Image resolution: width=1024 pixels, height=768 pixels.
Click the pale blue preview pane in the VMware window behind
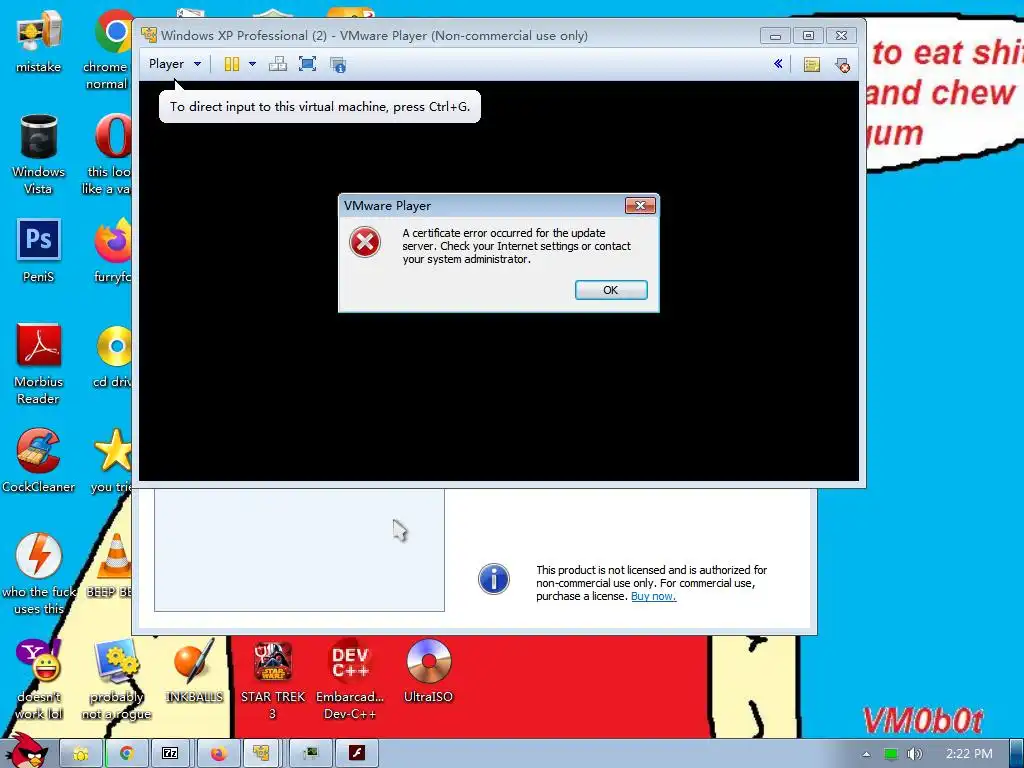click(x=299, y=550)
